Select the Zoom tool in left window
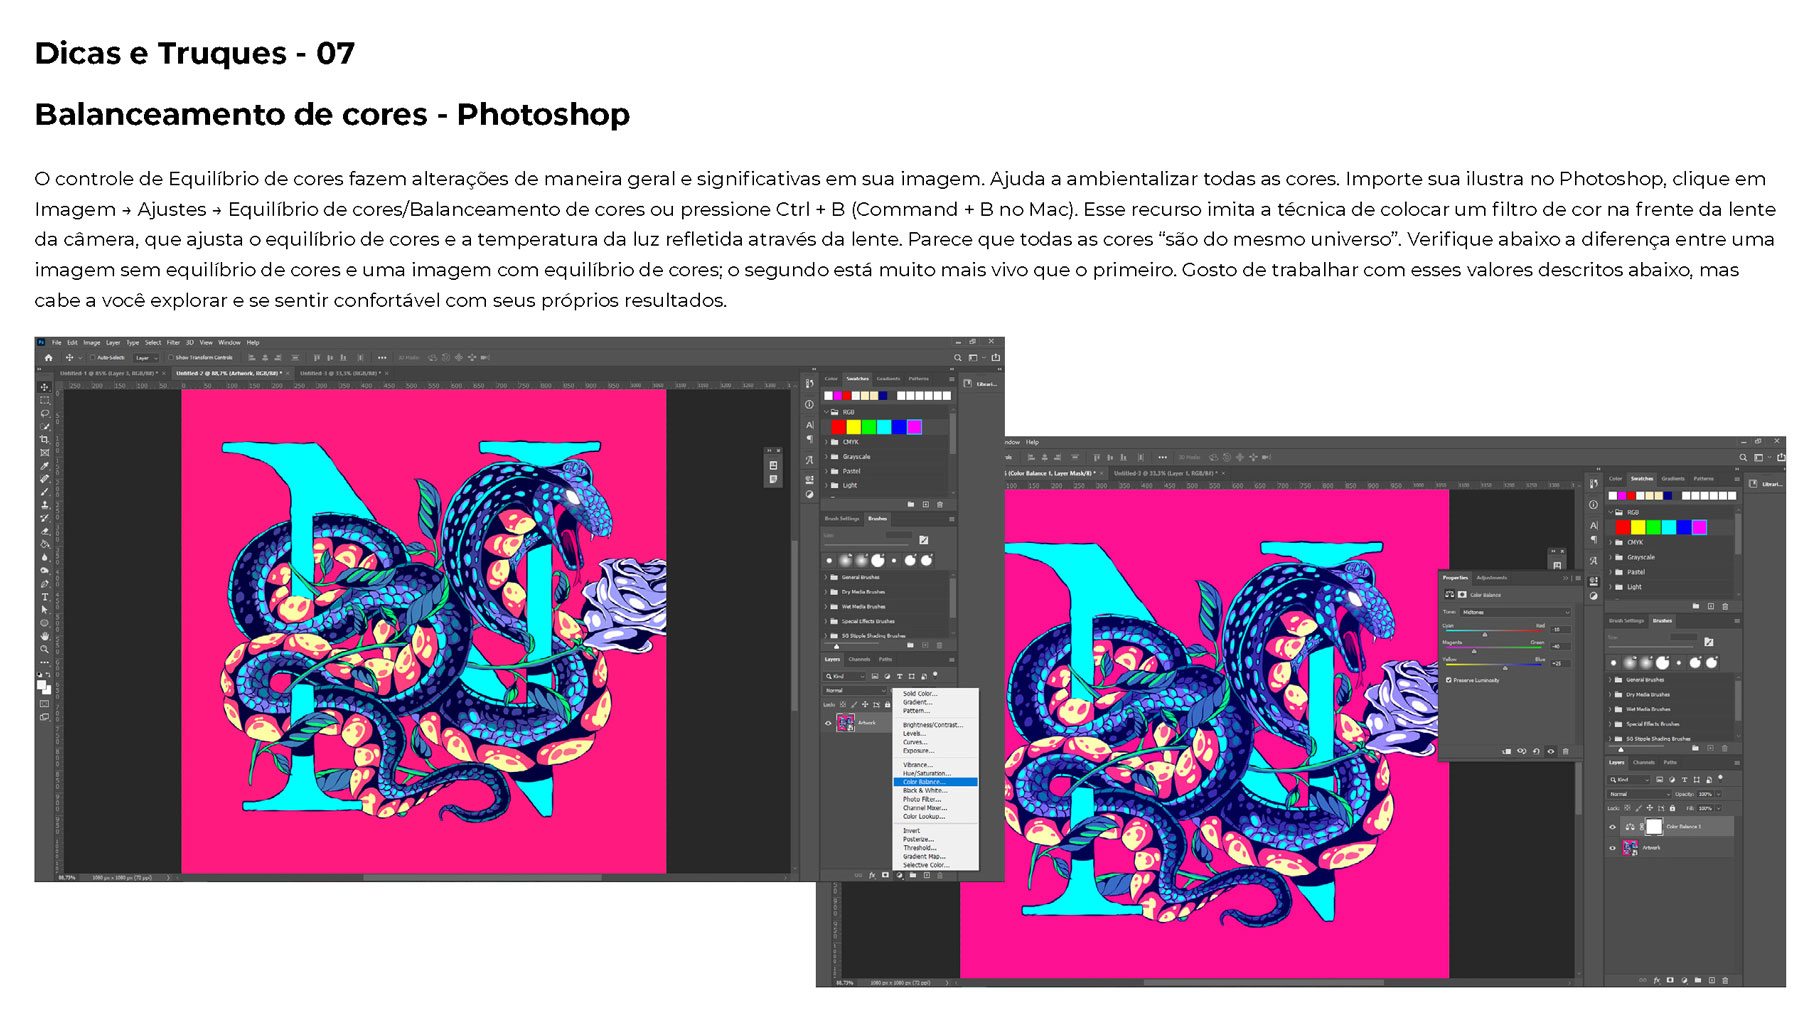The height and width of the screenshot is (1024, 1820). tap(44, 648)
